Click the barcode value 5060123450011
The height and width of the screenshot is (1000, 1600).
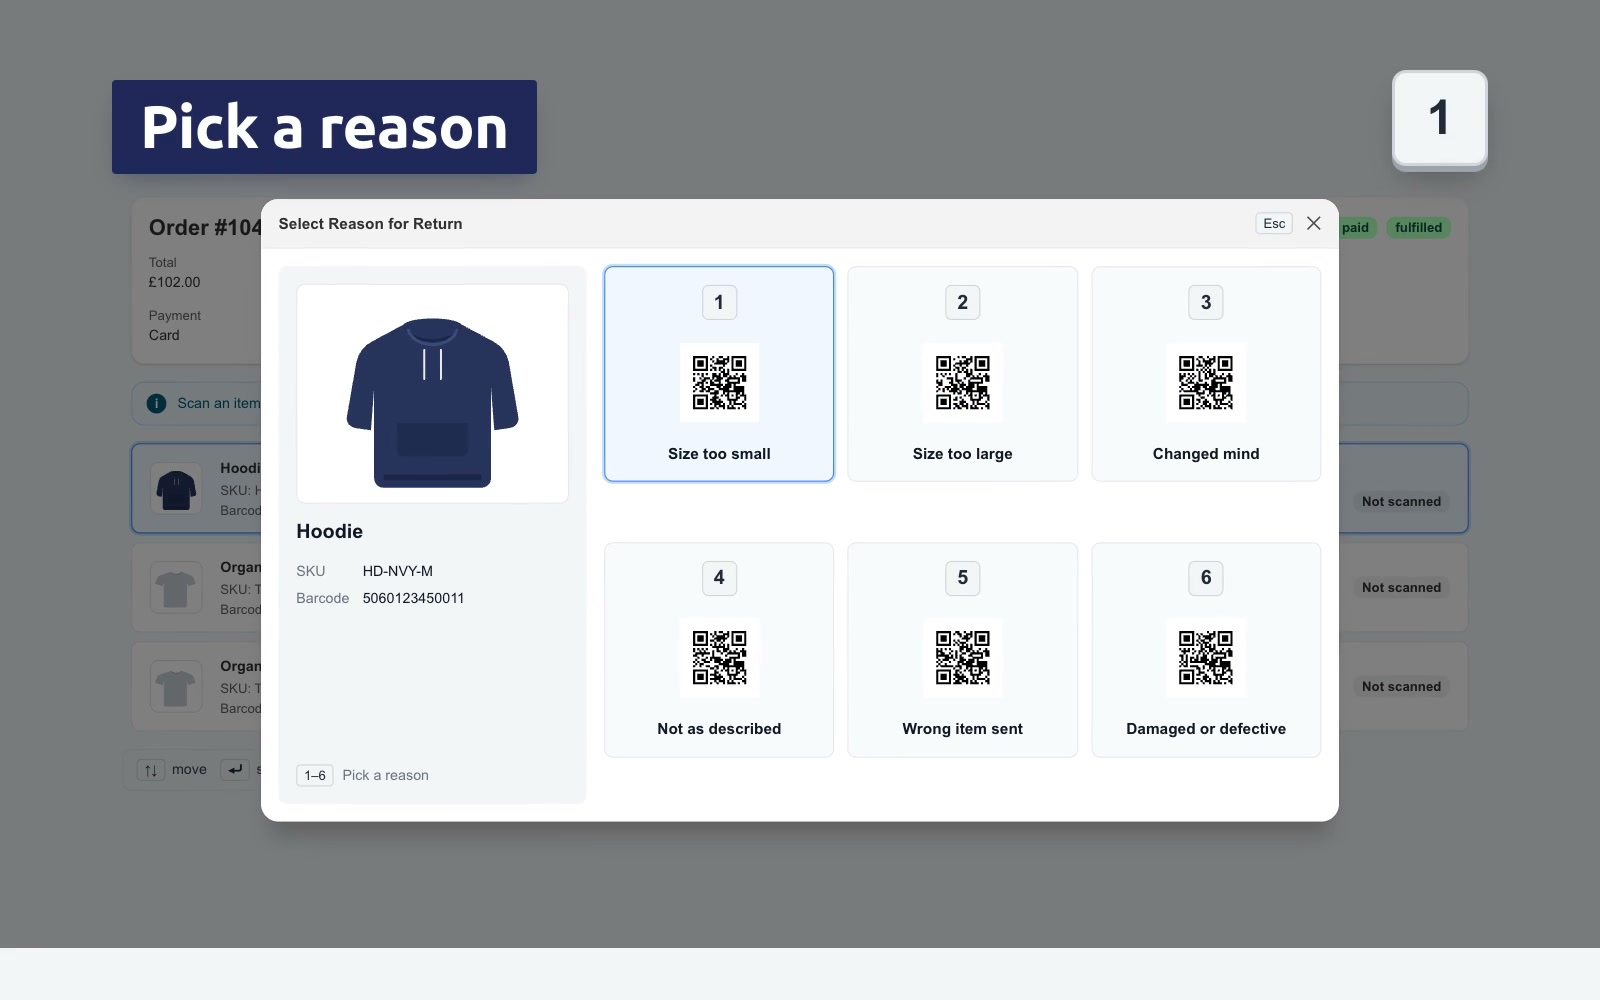point(413,598)
